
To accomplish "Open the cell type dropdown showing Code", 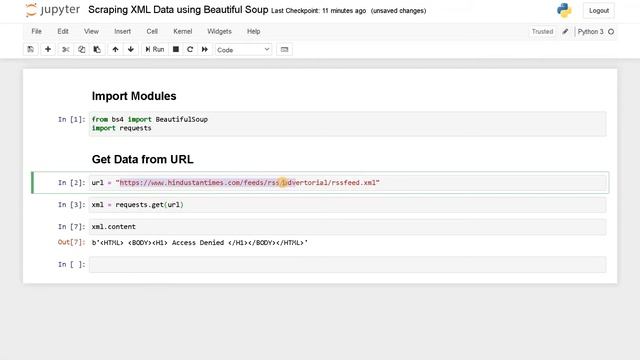I will (243, 50).
